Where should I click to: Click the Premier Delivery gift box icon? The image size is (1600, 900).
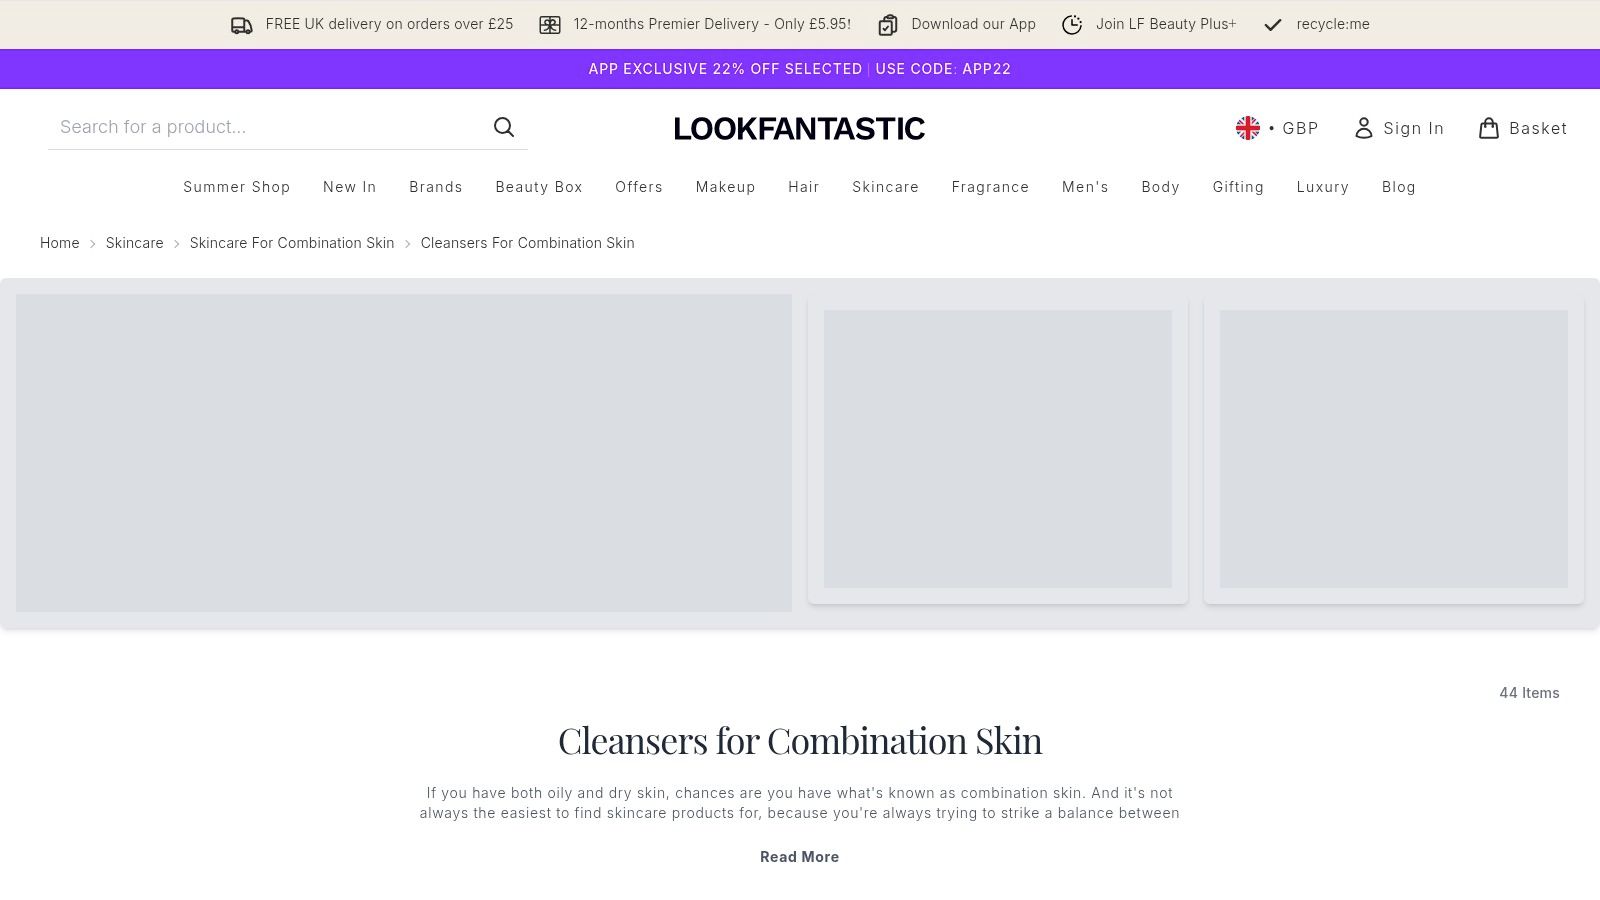click(x=550, y=25)
